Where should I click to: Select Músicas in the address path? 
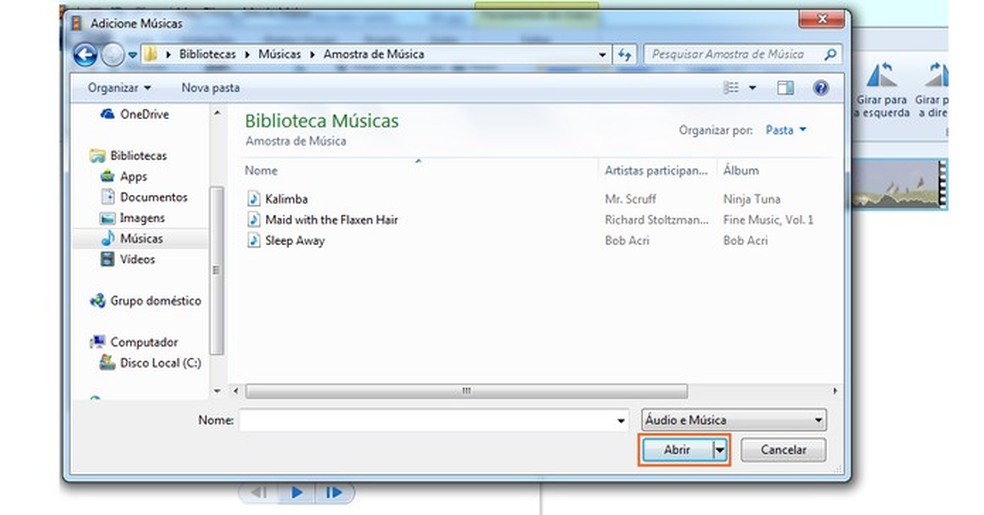pyautogui.click(x=279, y=55)
